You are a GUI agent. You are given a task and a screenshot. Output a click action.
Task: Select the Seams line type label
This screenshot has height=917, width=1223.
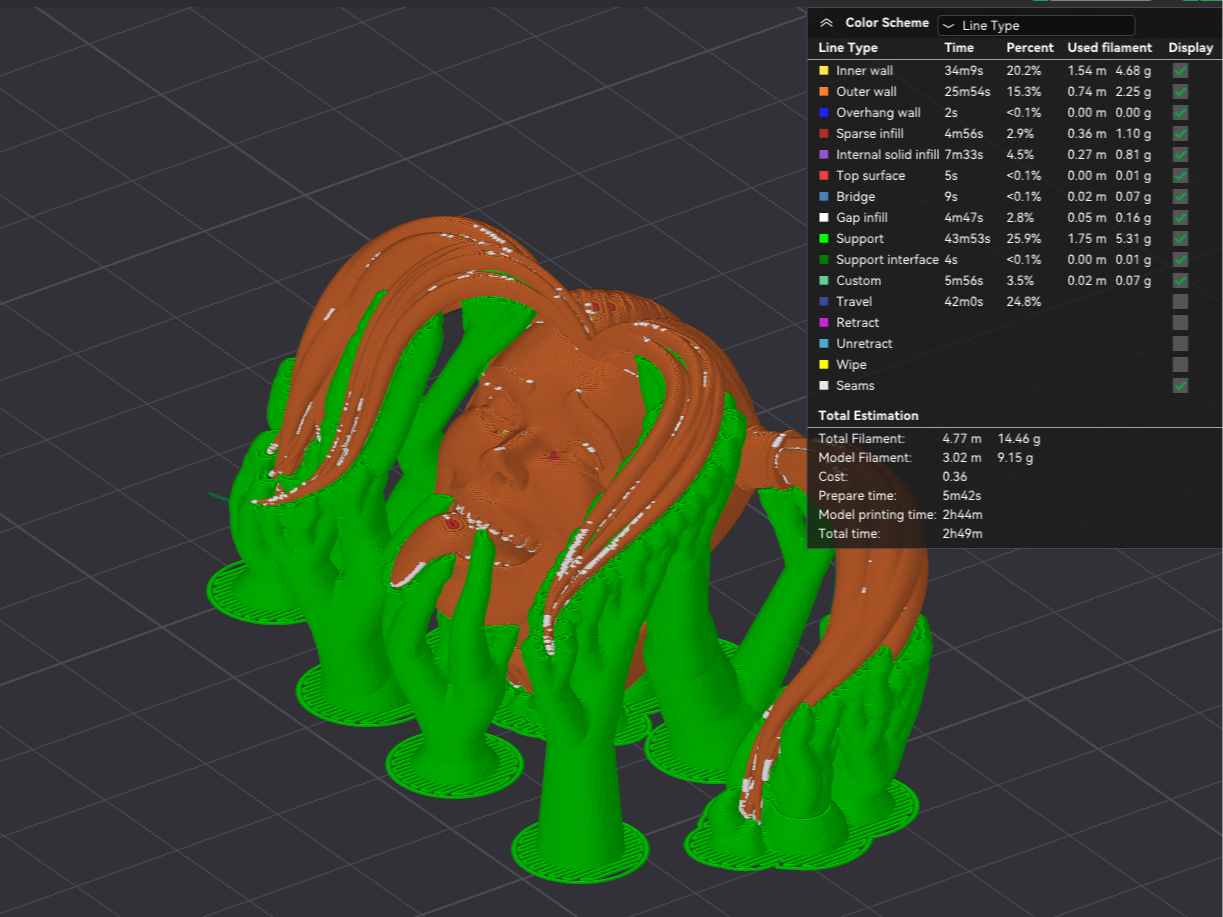855,385
